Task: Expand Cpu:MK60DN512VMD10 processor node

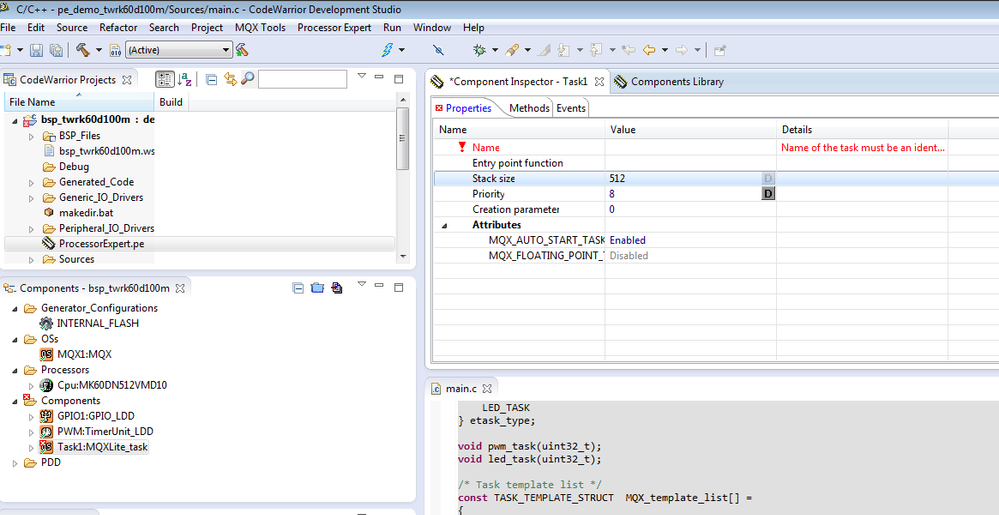Action: (31, 385)
